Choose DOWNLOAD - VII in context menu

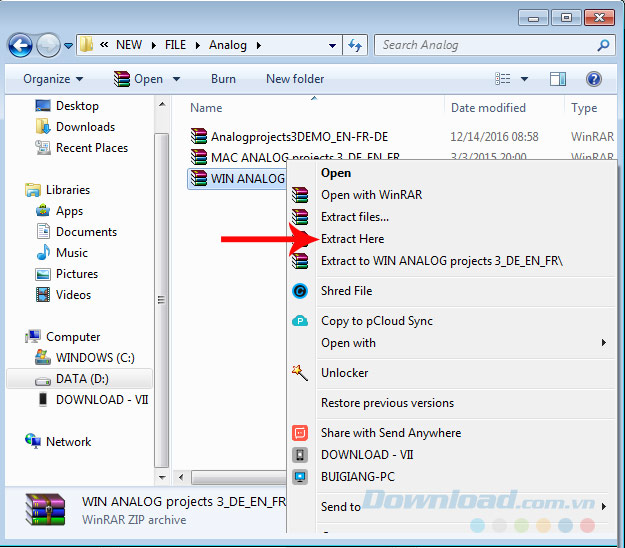point(367,455)
